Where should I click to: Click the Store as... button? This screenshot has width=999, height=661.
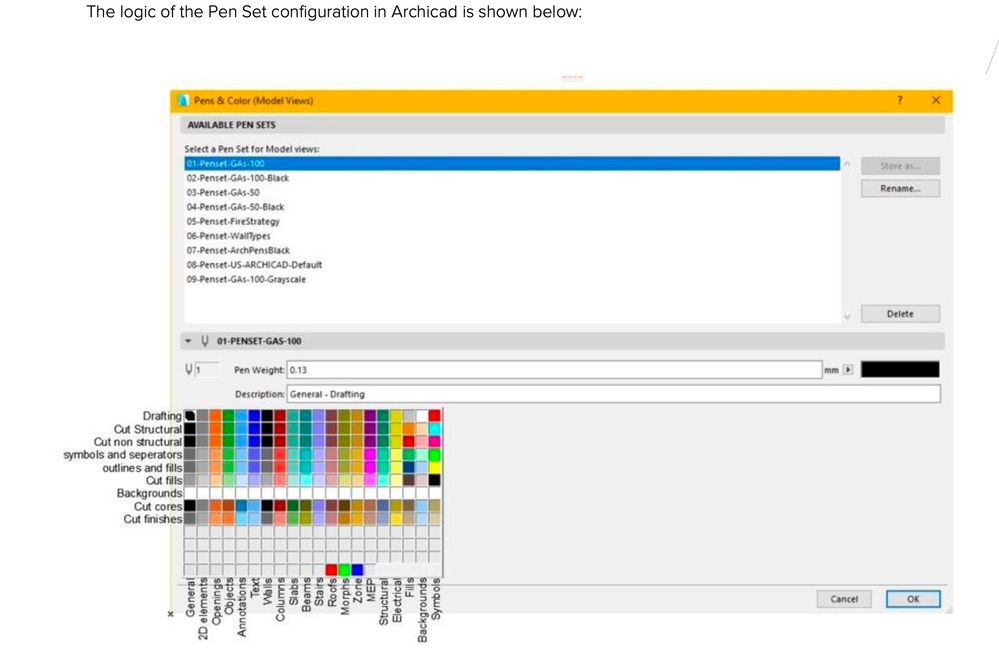900,166
